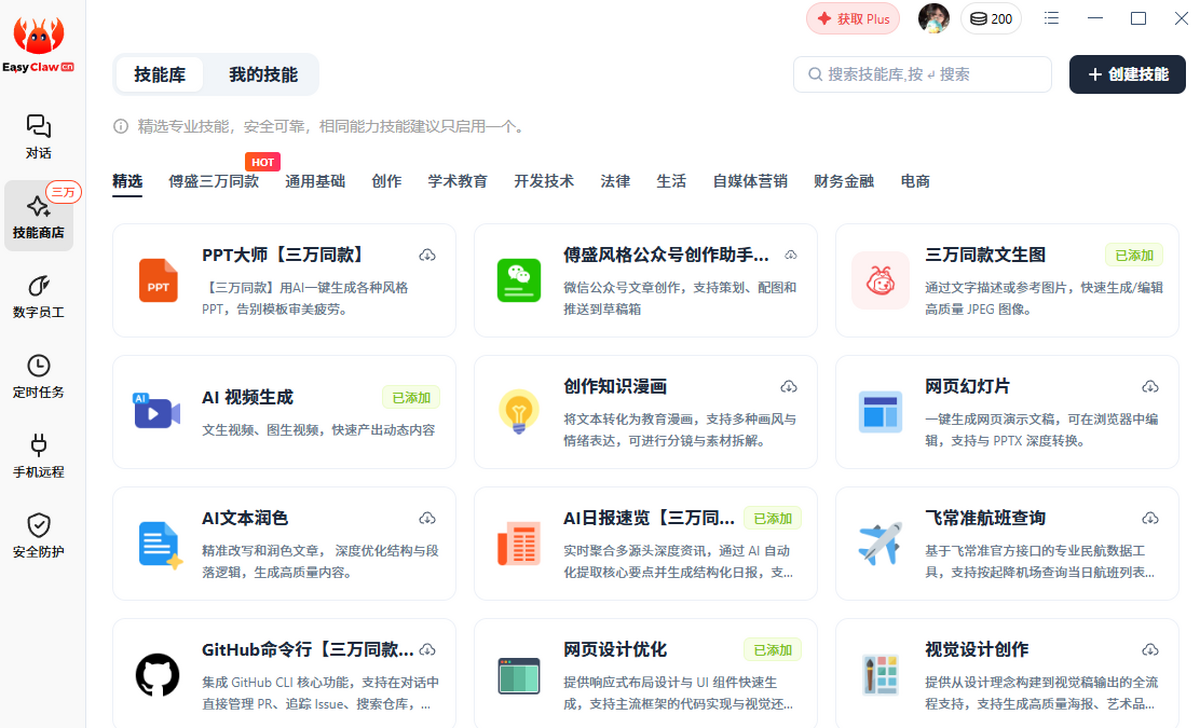Click the 三万同款文生图 lobster icon
Image resolution: width=1200 pixels, height=728 pixels.
click(880, 280)
